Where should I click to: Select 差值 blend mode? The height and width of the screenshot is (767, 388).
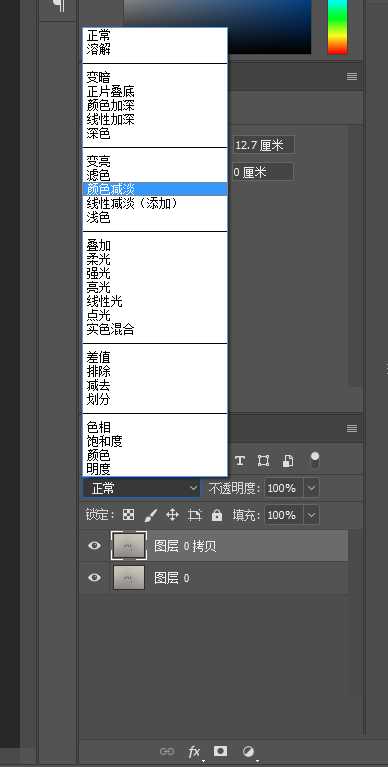click(155, 358)
